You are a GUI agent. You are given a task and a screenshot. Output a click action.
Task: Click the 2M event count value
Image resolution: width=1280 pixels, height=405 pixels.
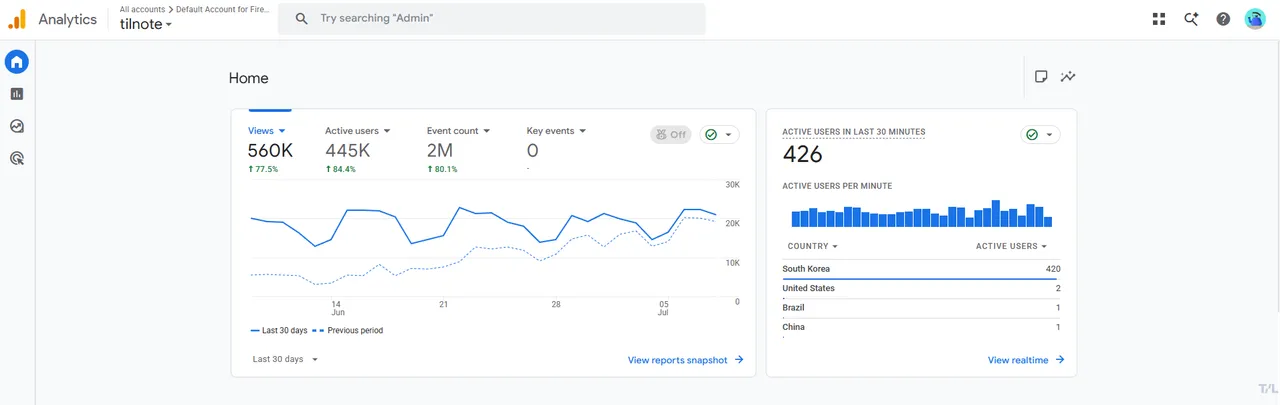click(440, 151)
